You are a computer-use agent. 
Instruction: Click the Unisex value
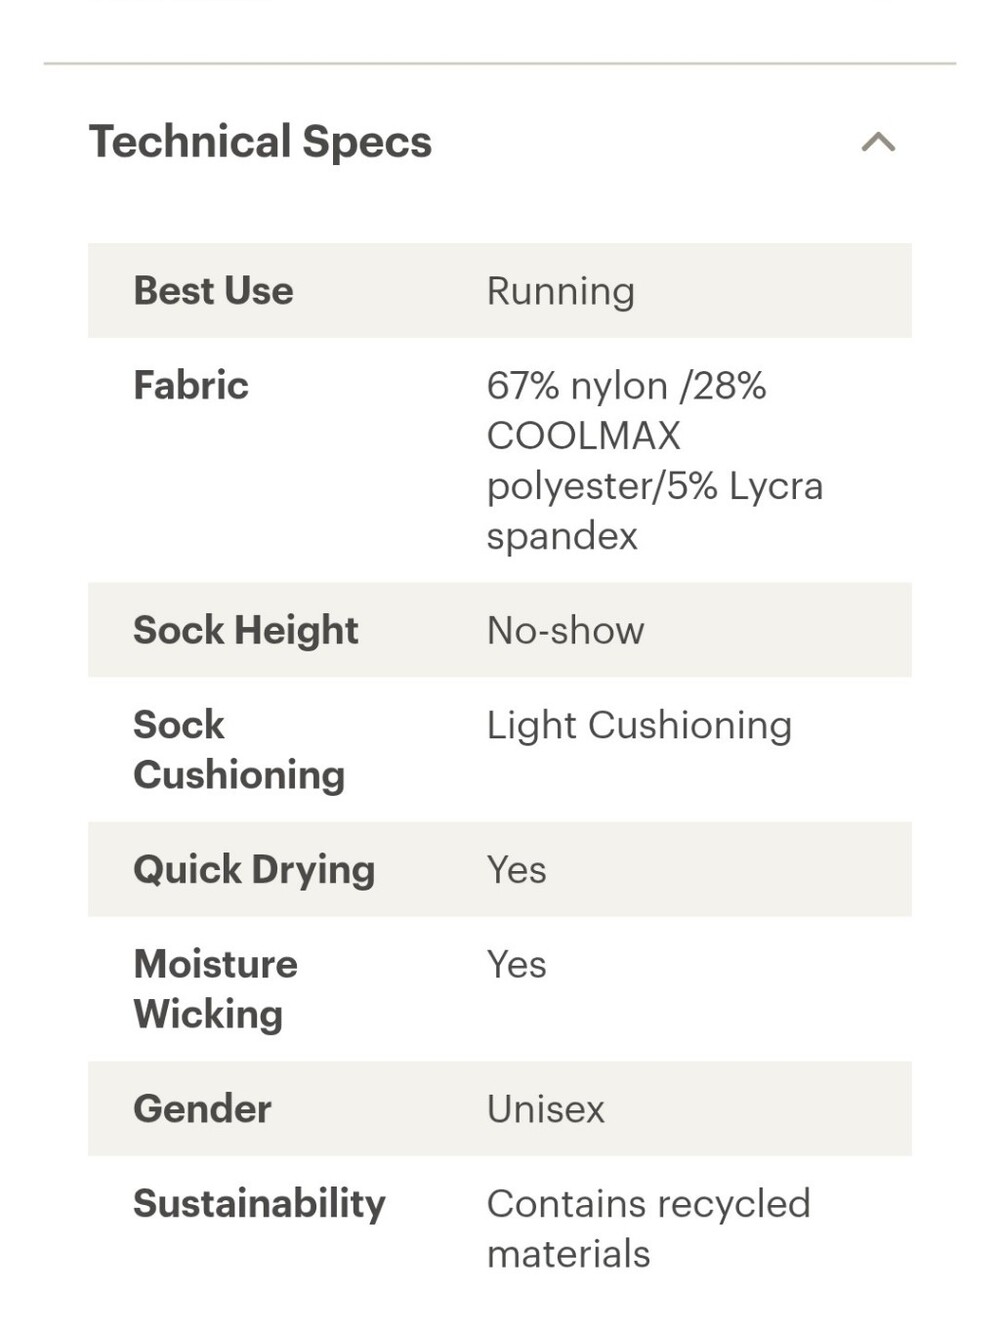(x=545, y=1109)
